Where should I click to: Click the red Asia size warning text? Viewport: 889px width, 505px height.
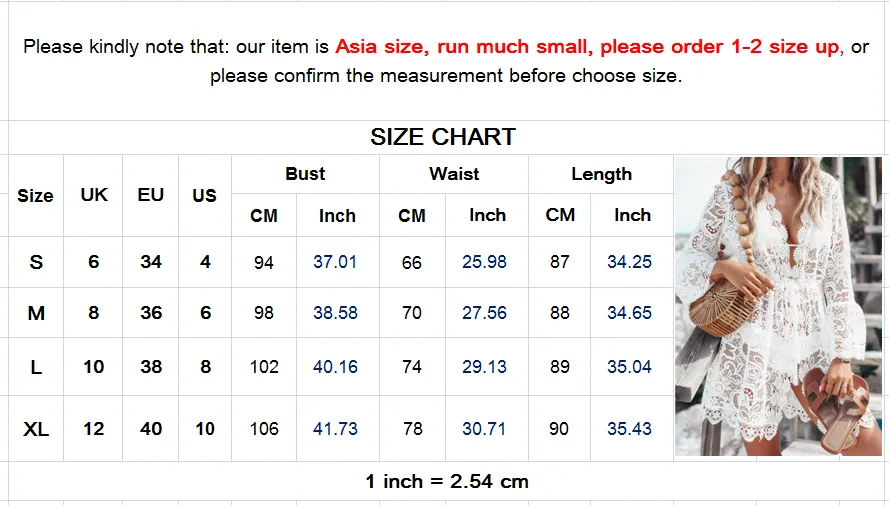[589, 46]
